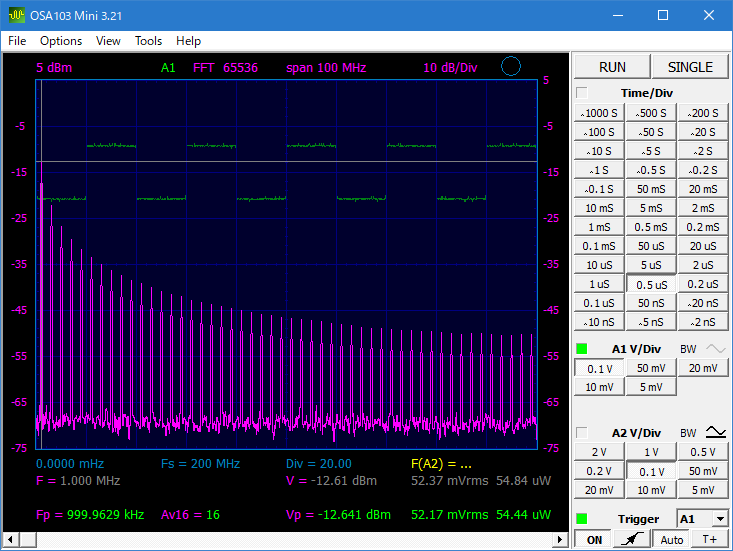Select 0.1 S time per division

[x=599, y=189]
